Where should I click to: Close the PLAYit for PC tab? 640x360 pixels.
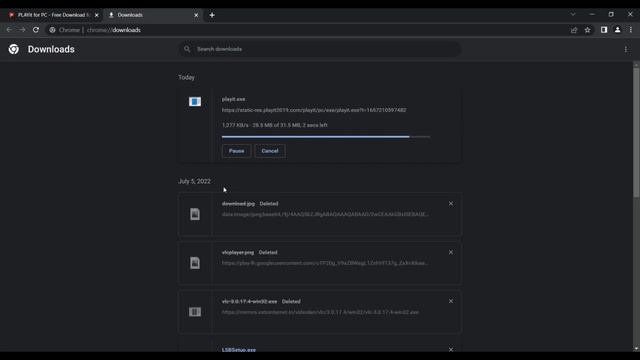(97, 15)
